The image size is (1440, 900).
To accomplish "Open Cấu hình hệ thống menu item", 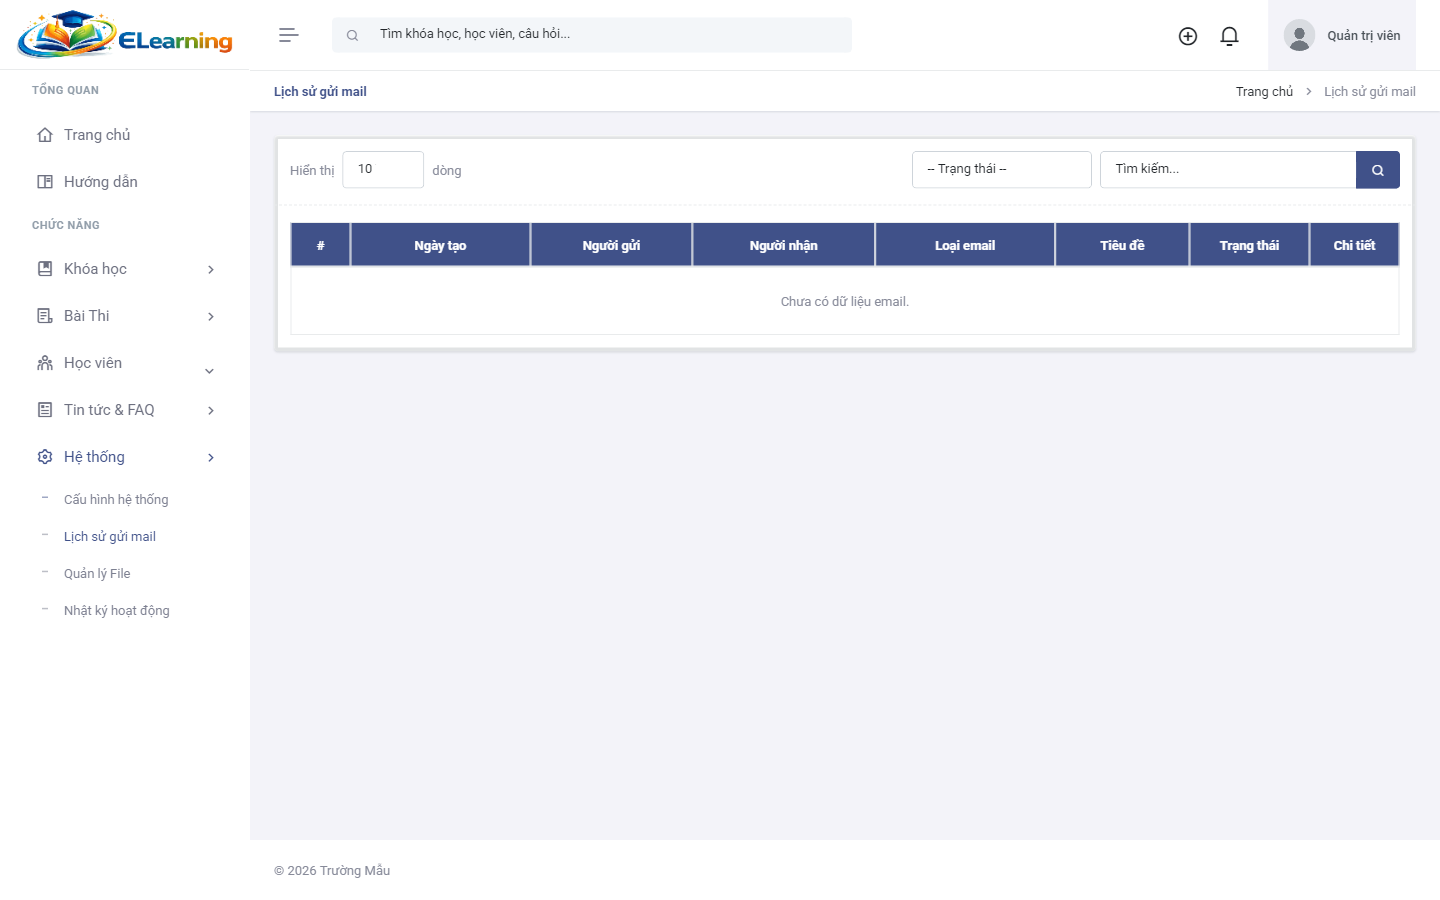I will (116, 500).
